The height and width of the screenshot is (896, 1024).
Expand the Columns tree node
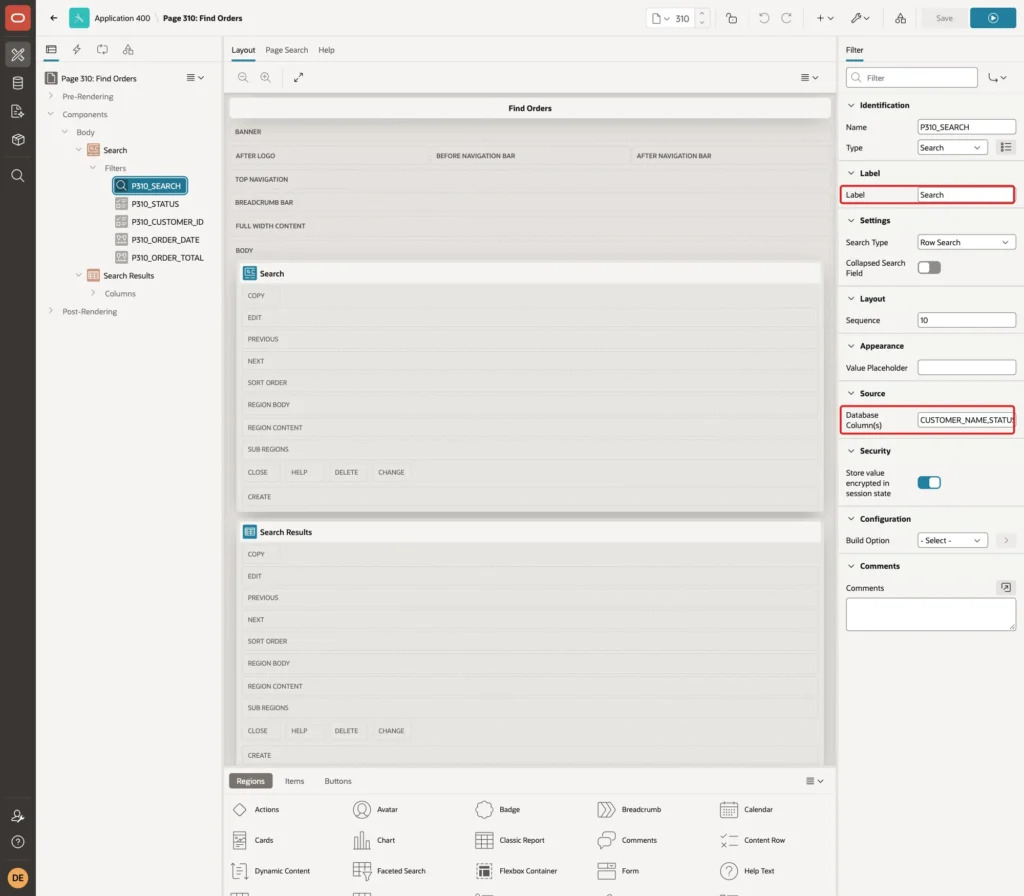tap(93, 293)
